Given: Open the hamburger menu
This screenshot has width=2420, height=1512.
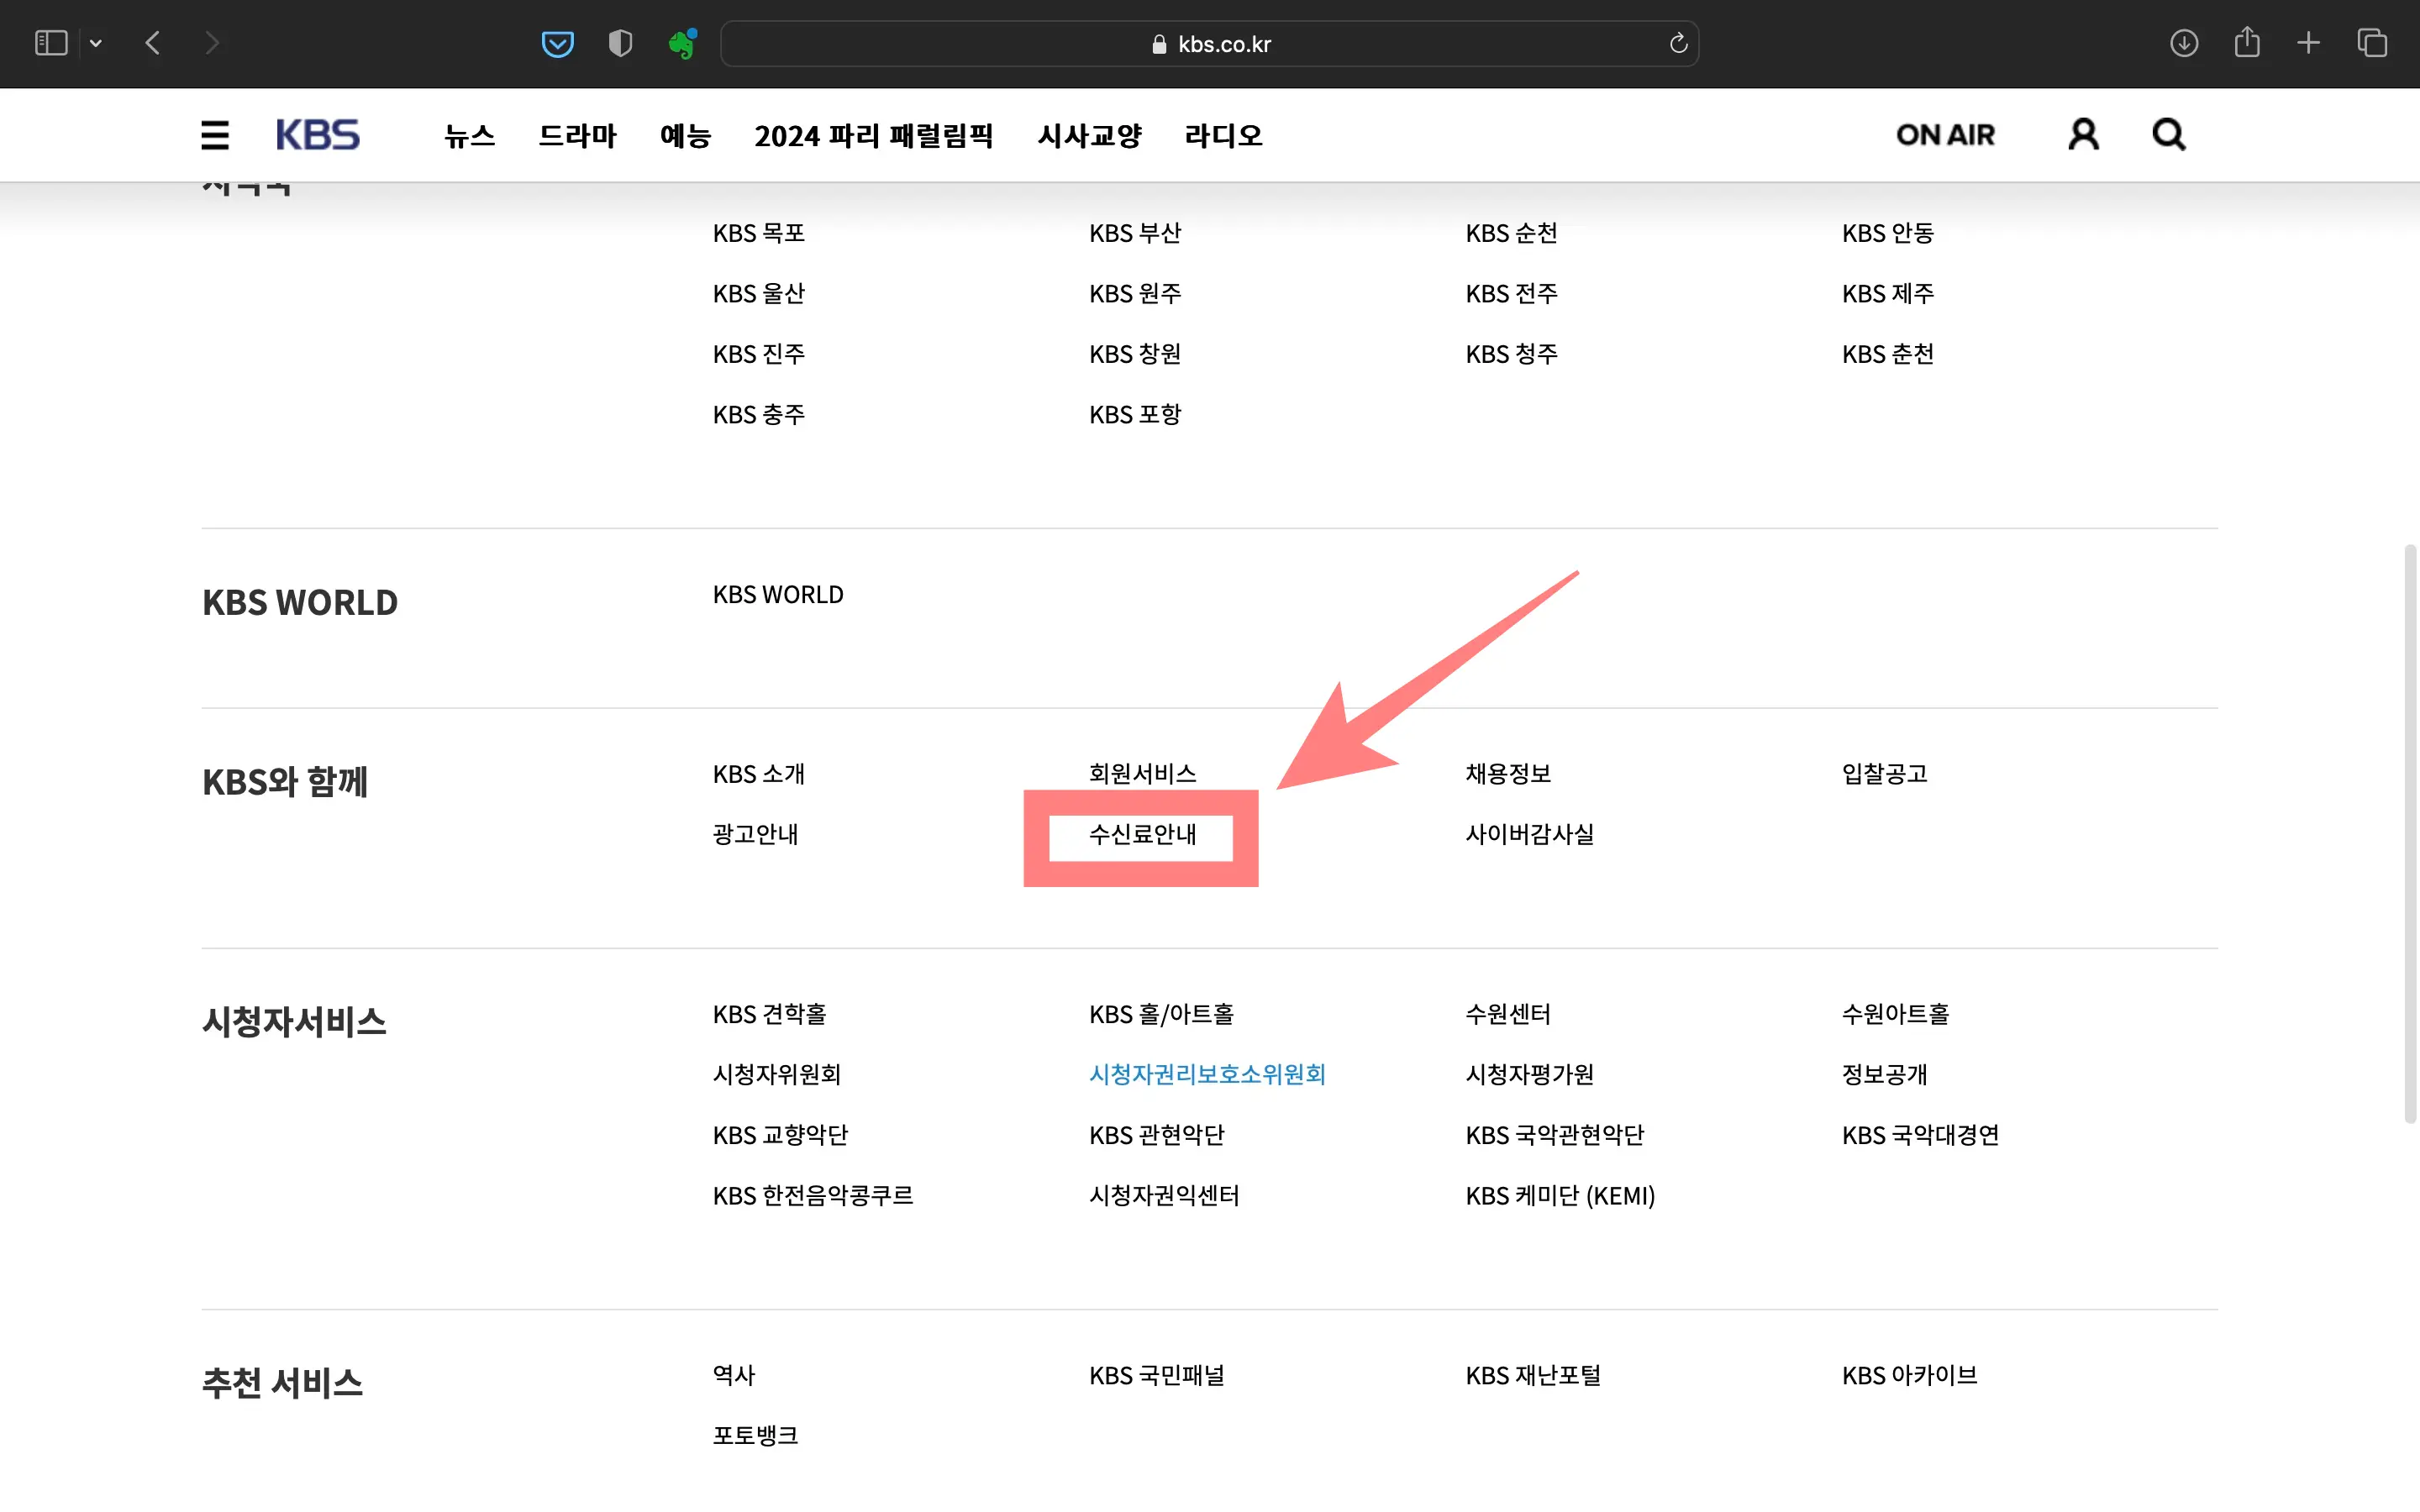Looking at the screenshot, I should coord(215,134).
